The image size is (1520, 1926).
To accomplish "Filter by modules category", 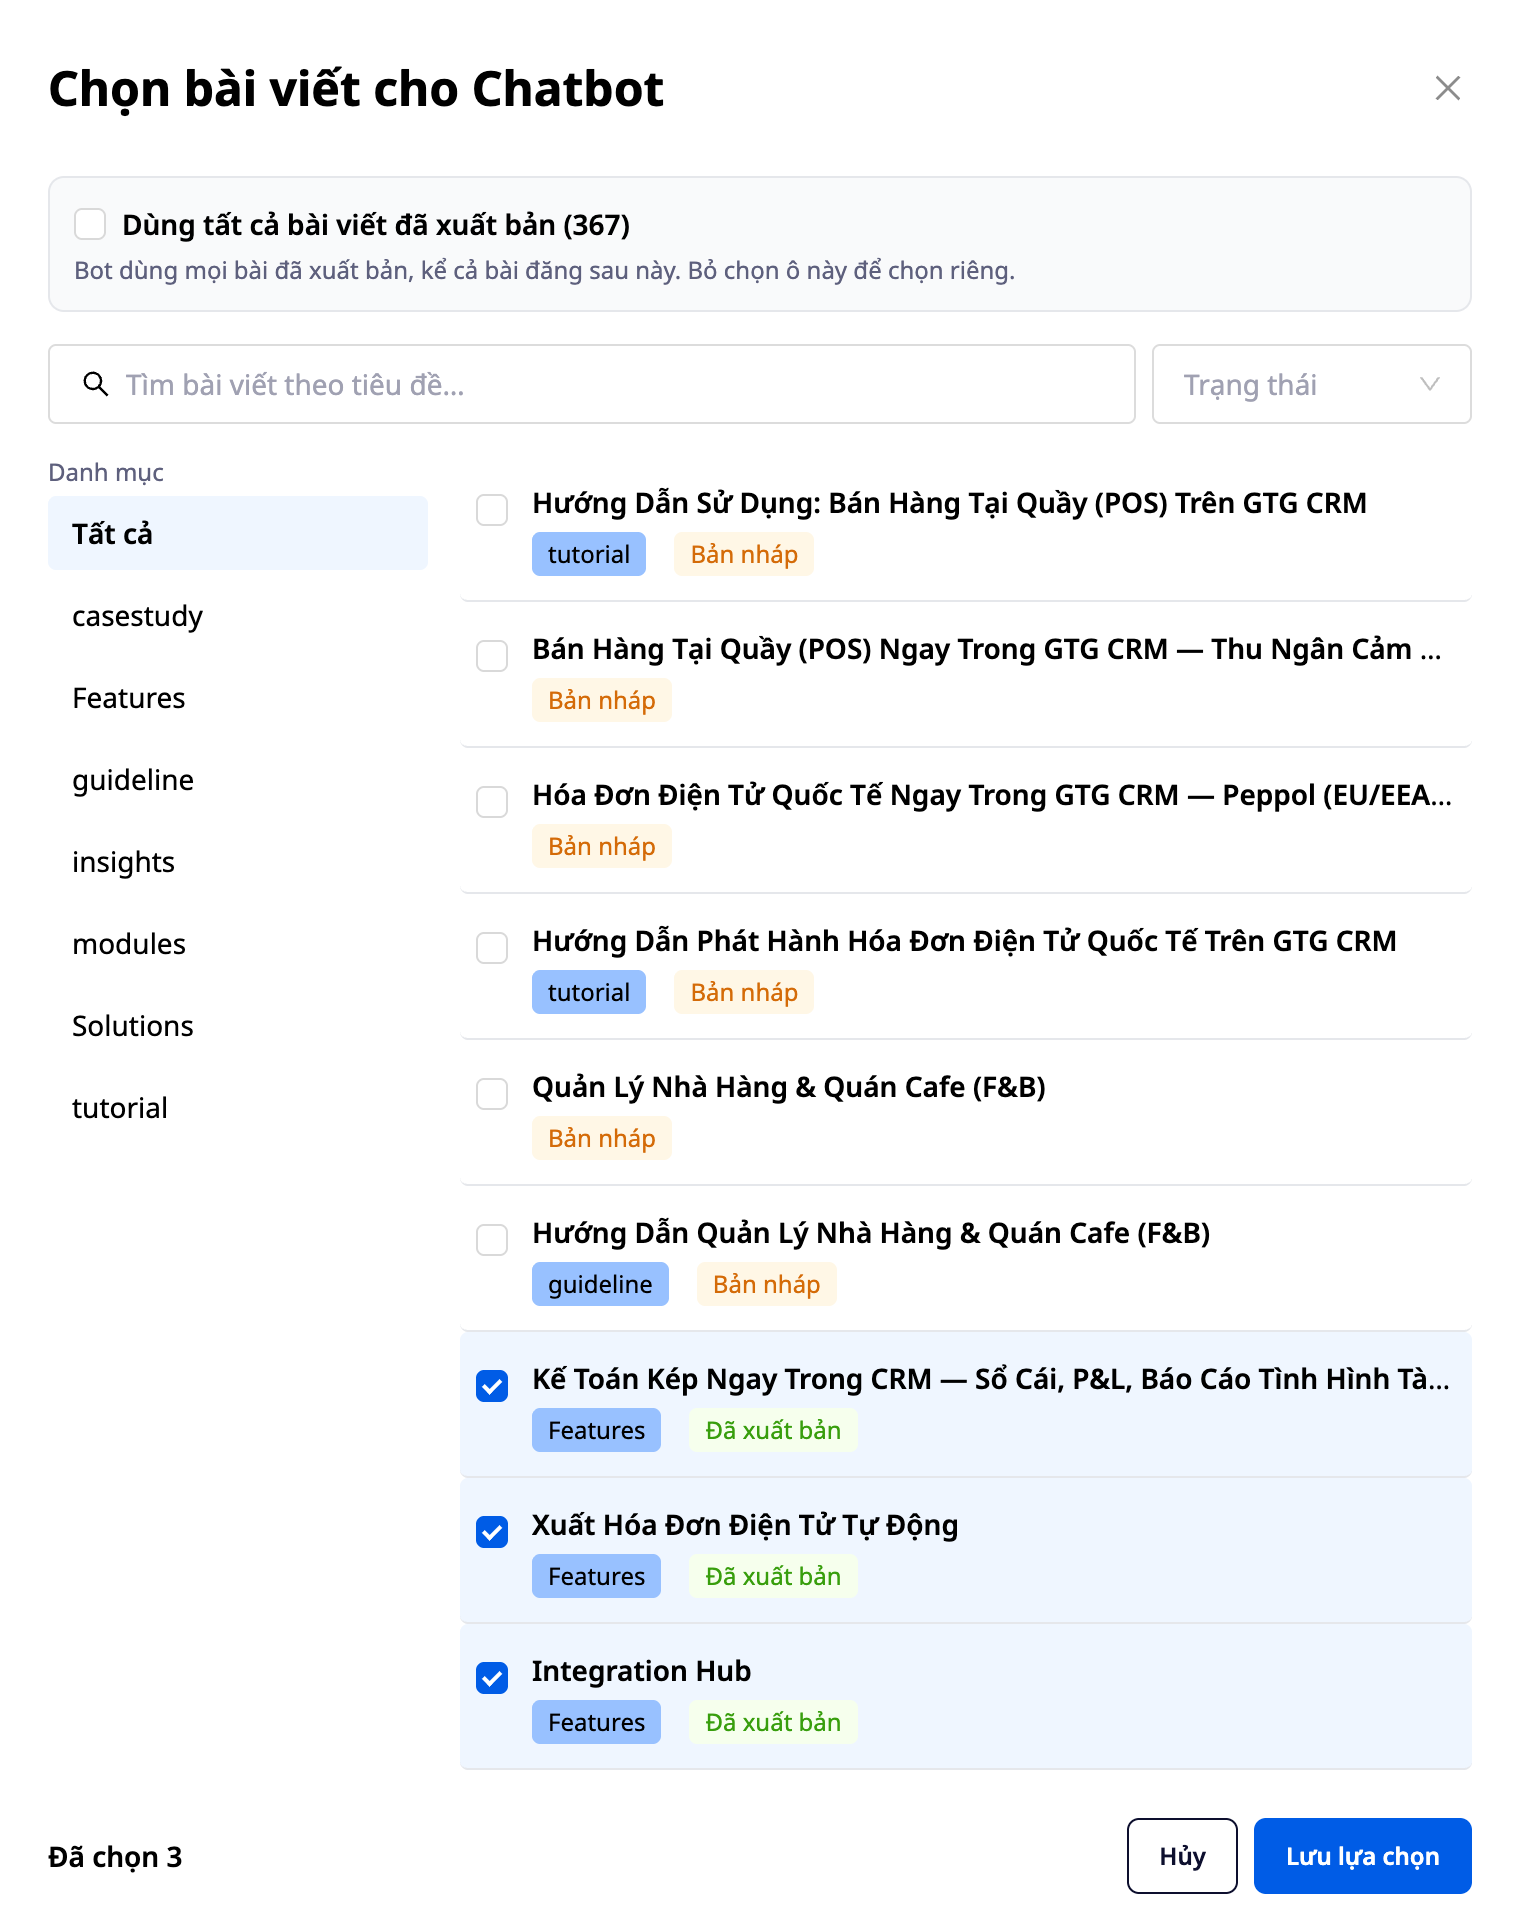I will click(x=238, y=943).
